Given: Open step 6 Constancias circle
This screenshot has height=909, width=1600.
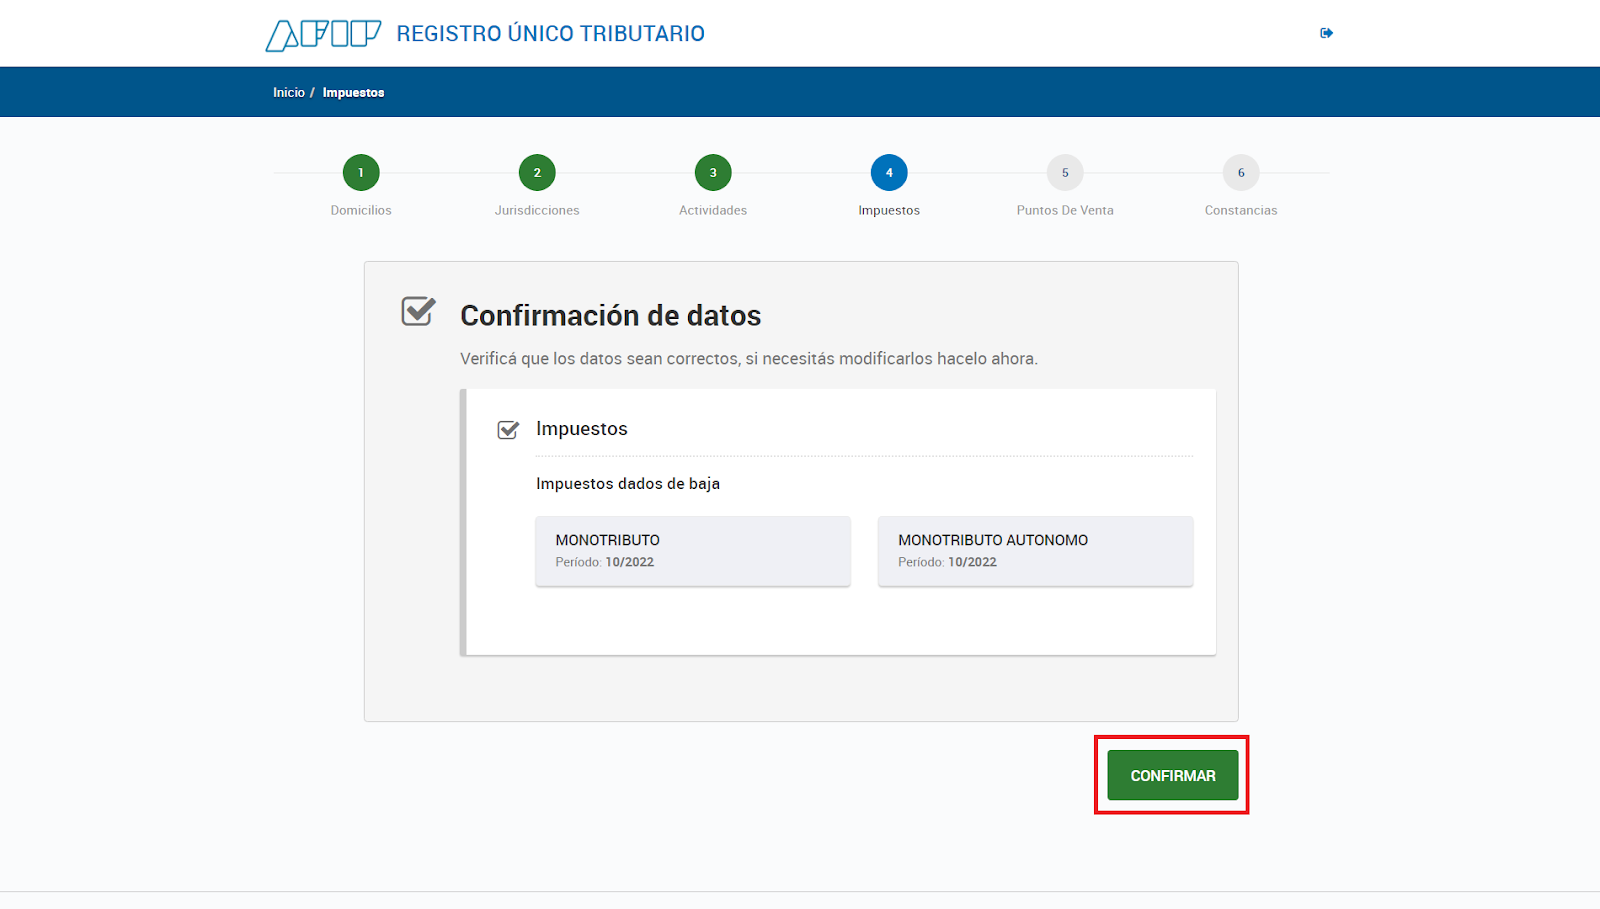Looking at the screenshot, I should [x=1241, y=173].
